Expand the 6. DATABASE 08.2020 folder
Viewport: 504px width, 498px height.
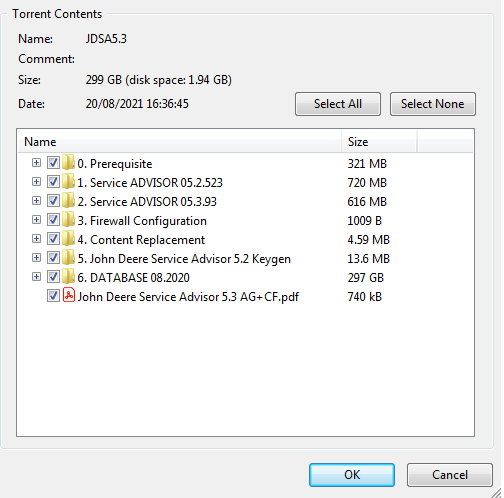[x=36, y=277]
